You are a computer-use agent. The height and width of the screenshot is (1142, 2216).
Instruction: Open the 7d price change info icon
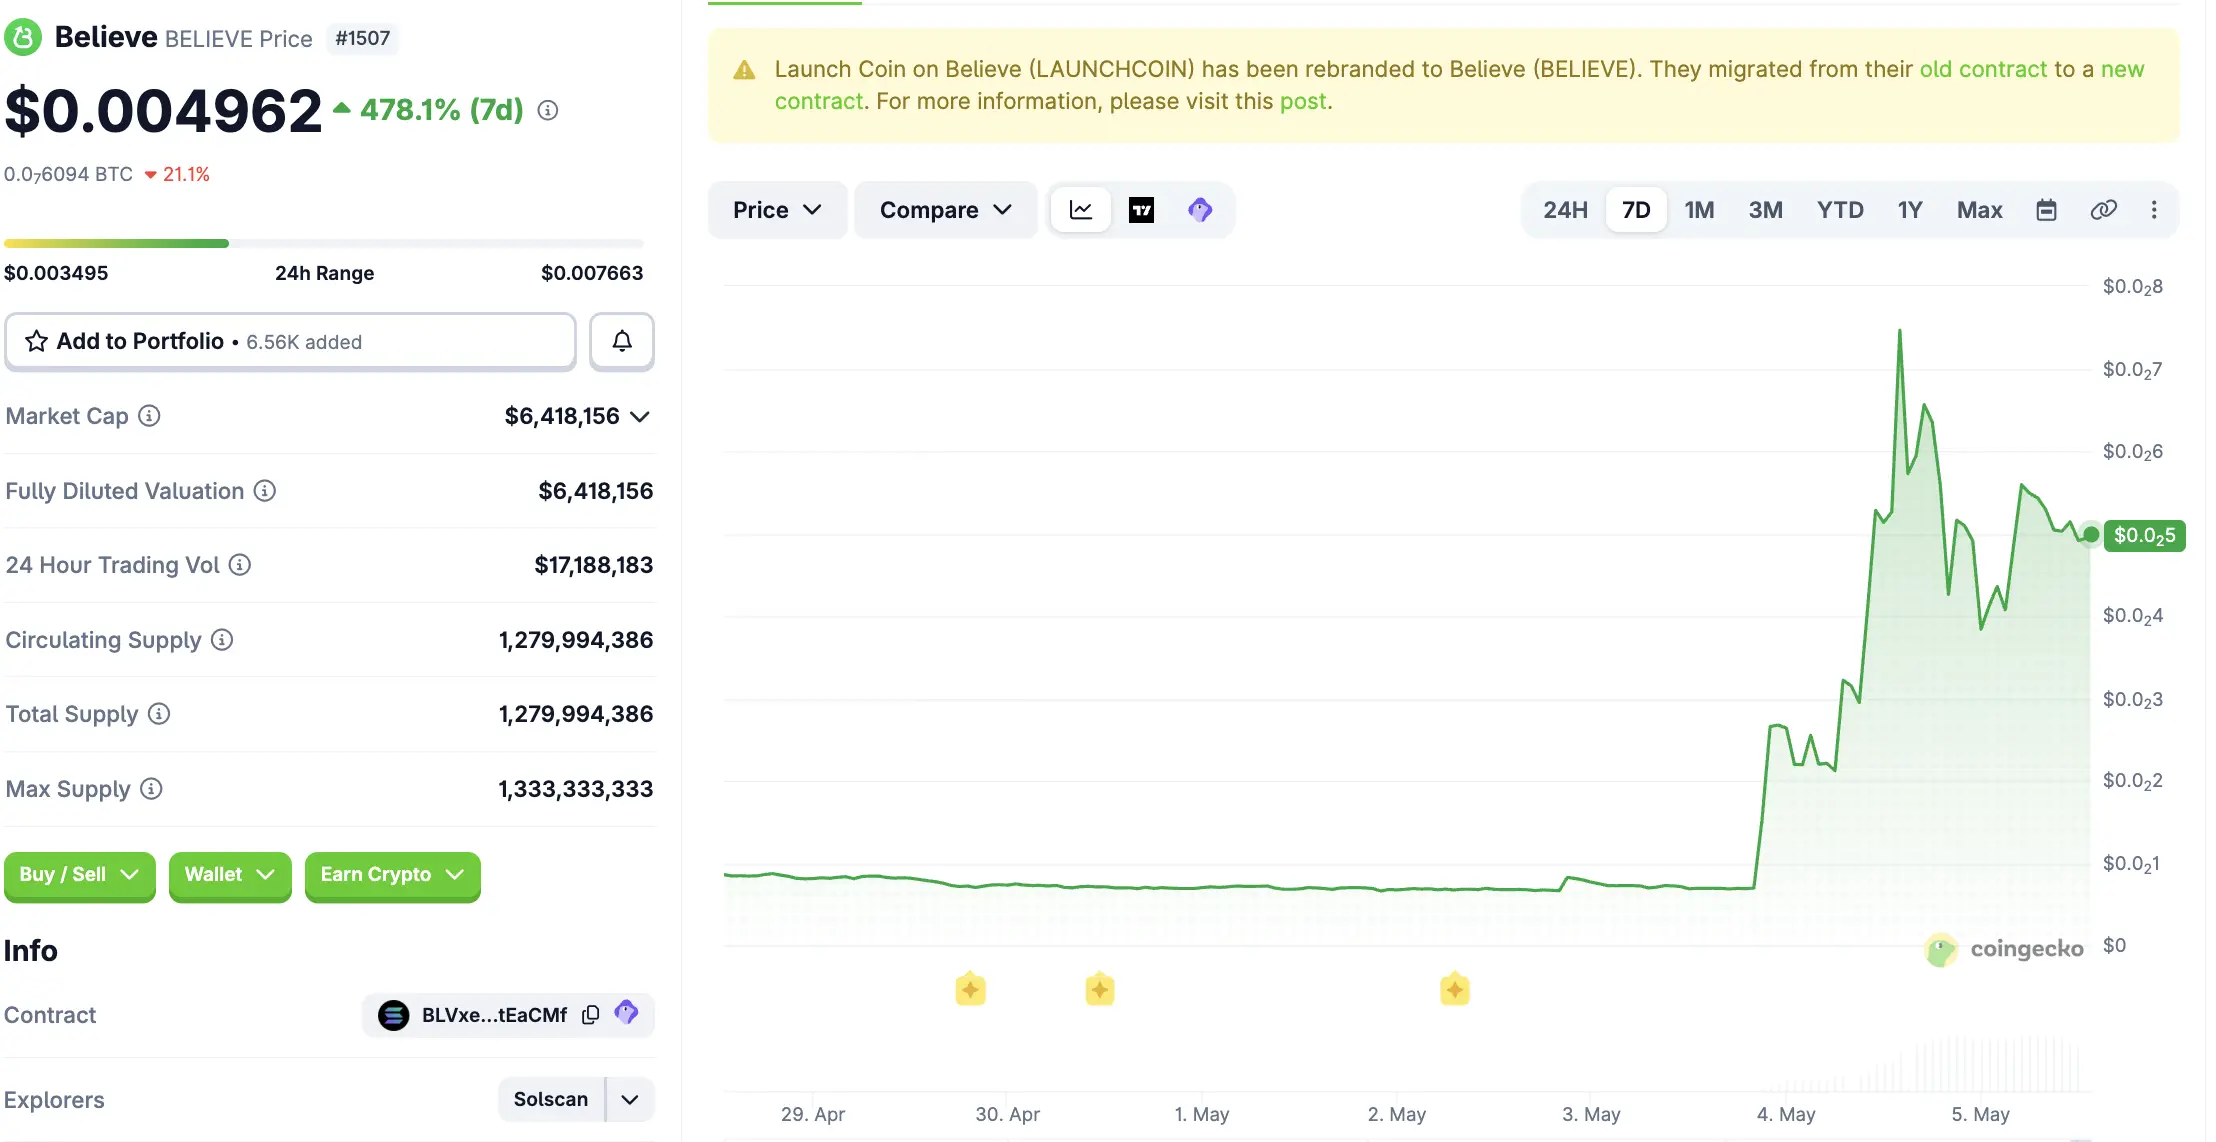(x=548, y=110)
